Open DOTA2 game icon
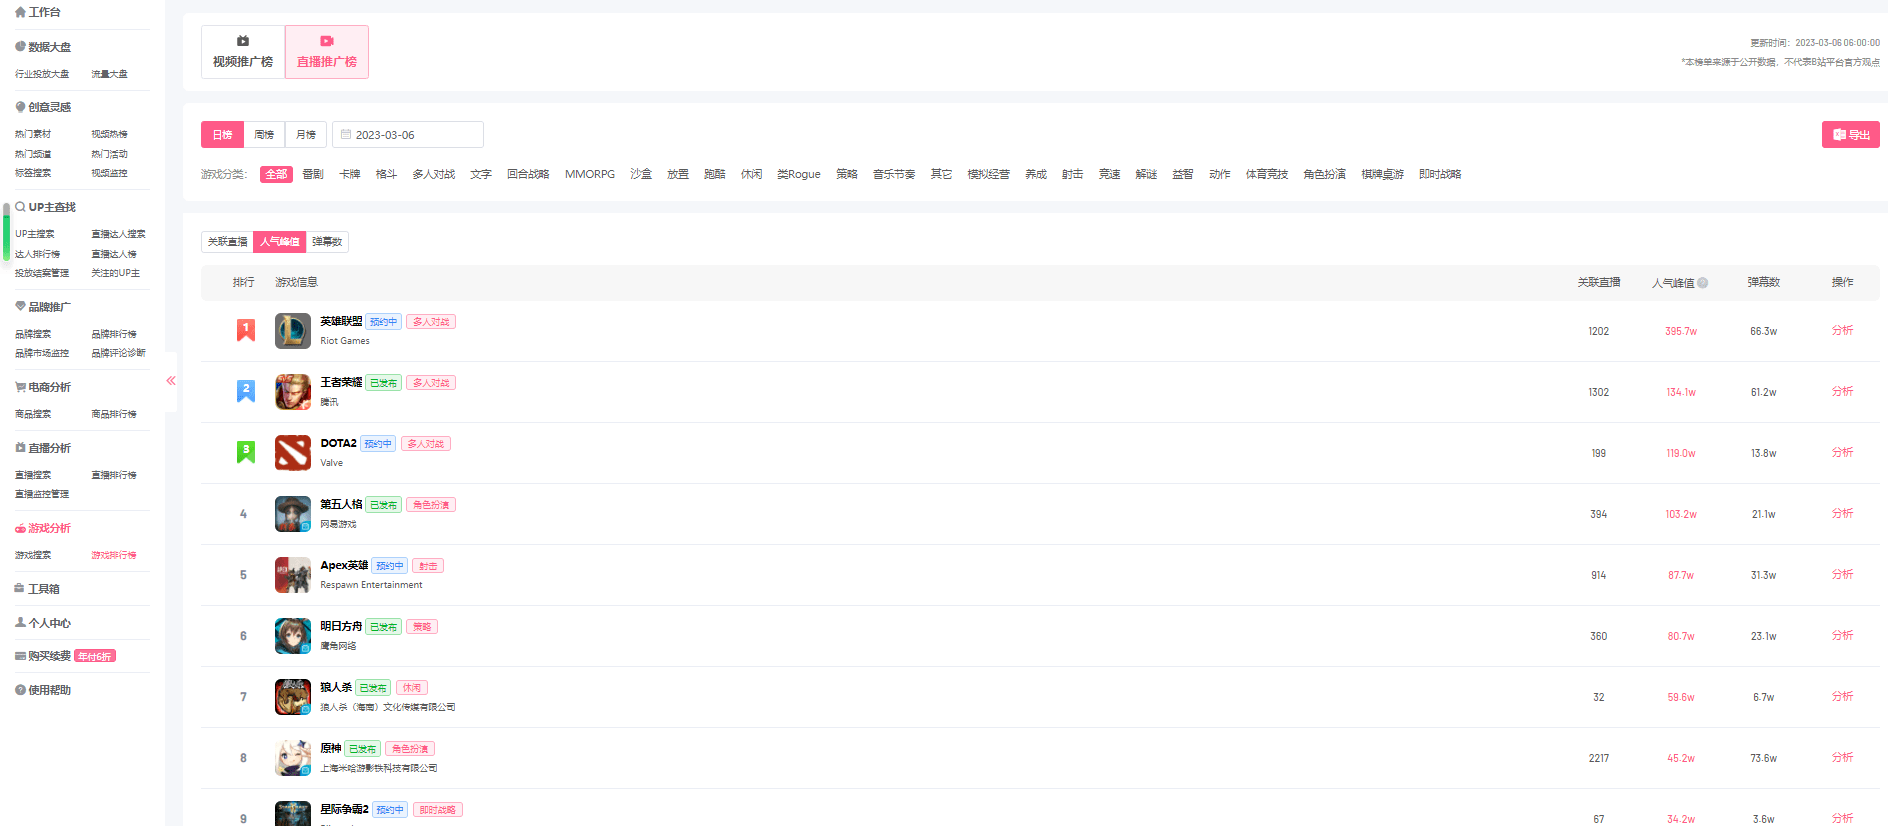The height and width of the screenshot is (826, 1888). coord(293,453)
